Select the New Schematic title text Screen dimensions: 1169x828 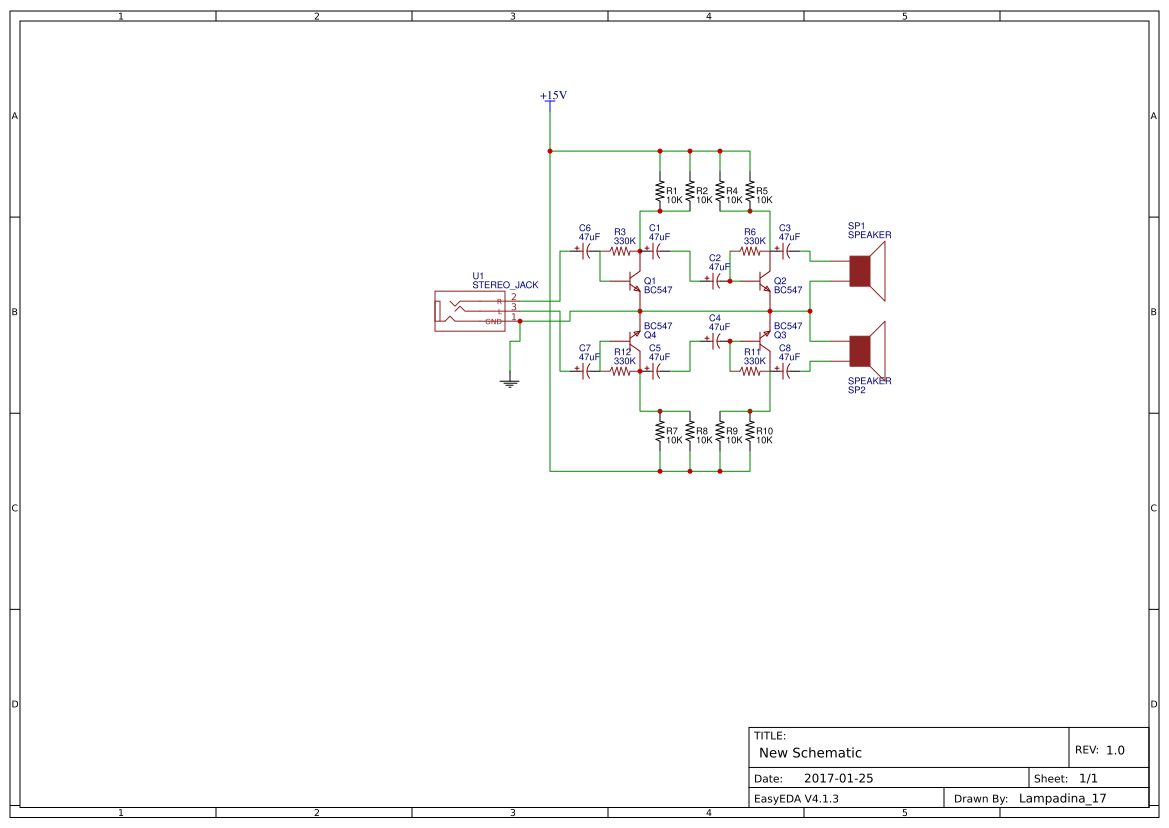click(x=809, y=752)
